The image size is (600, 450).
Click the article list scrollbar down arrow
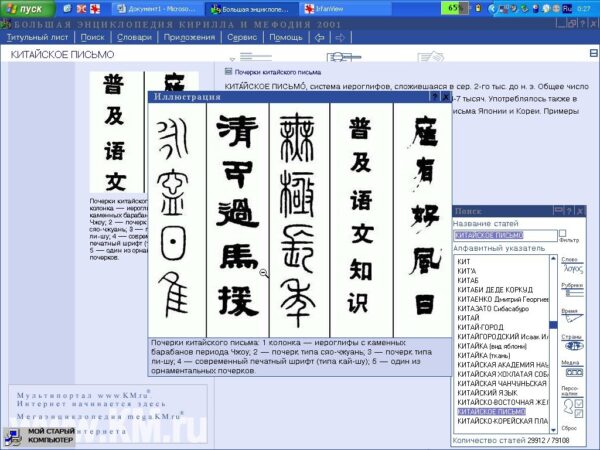[x=552, y=429]
